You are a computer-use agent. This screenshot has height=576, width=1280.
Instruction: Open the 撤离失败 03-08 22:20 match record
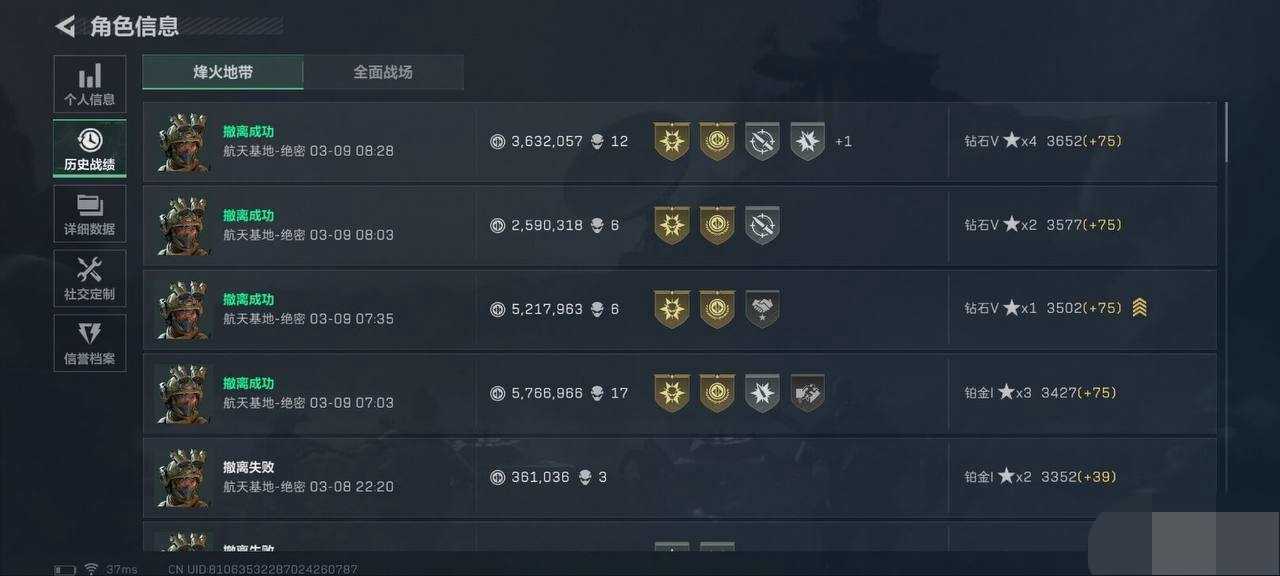(680, 477)
